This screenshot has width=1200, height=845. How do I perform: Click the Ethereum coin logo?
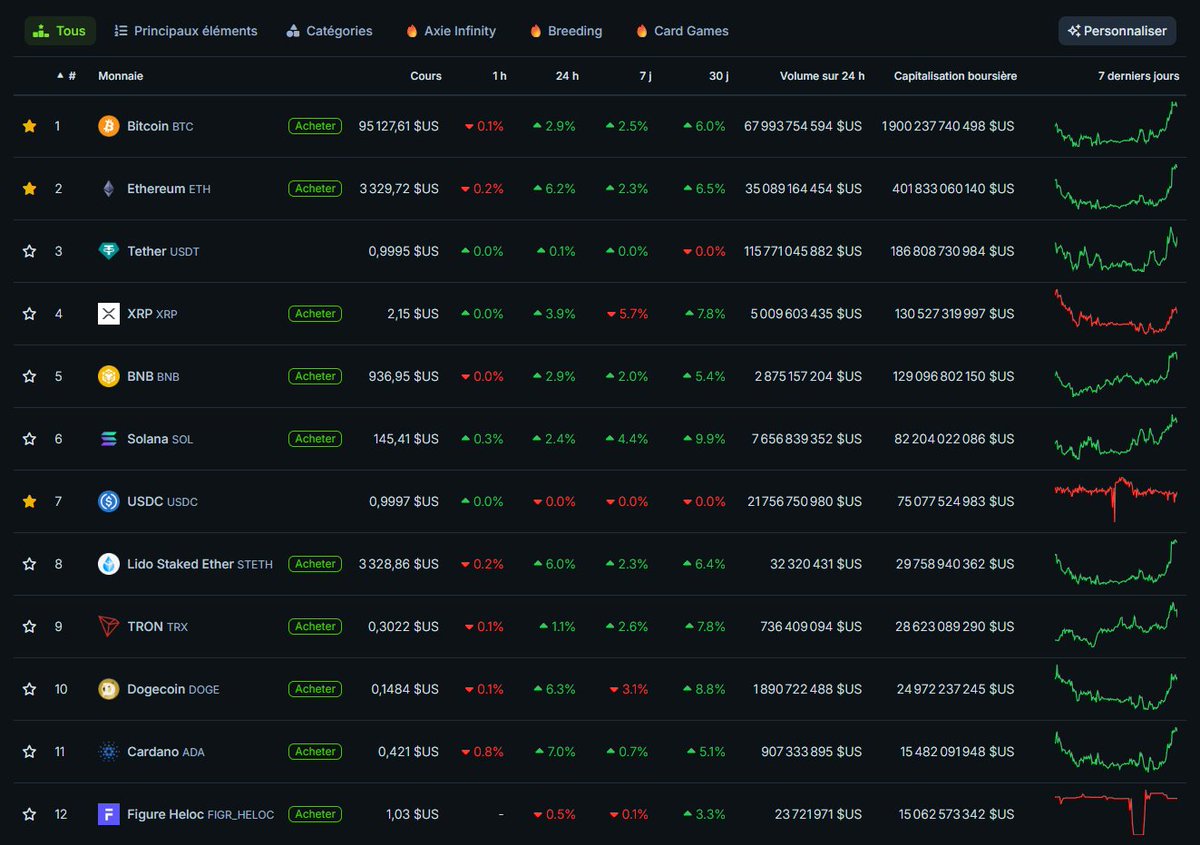[x=108, y=188]
